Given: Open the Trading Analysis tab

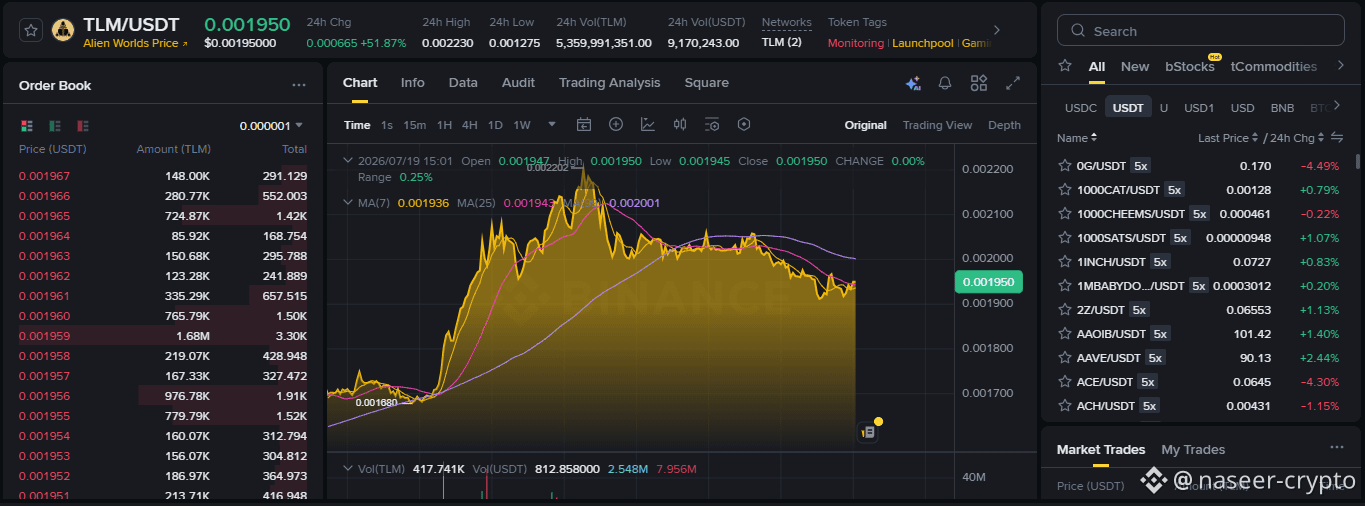Looking at the screenshot, I should tap(609, 83).
